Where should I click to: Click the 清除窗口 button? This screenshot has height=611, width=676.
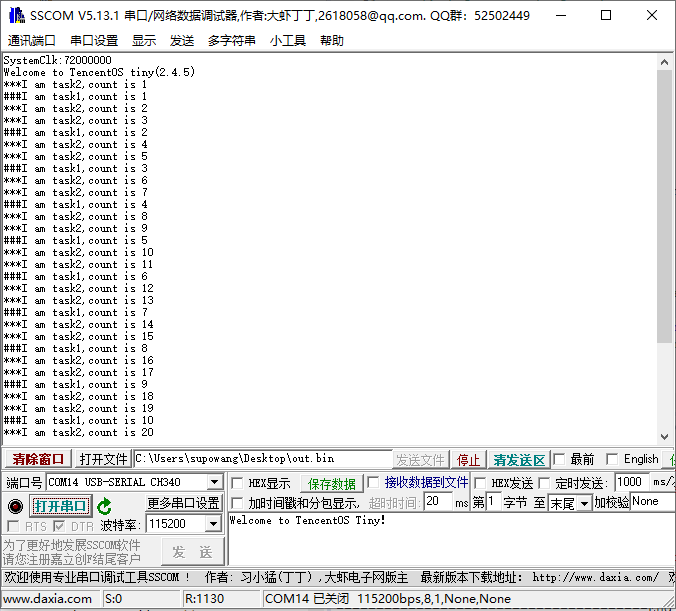(x=38, y=459)
